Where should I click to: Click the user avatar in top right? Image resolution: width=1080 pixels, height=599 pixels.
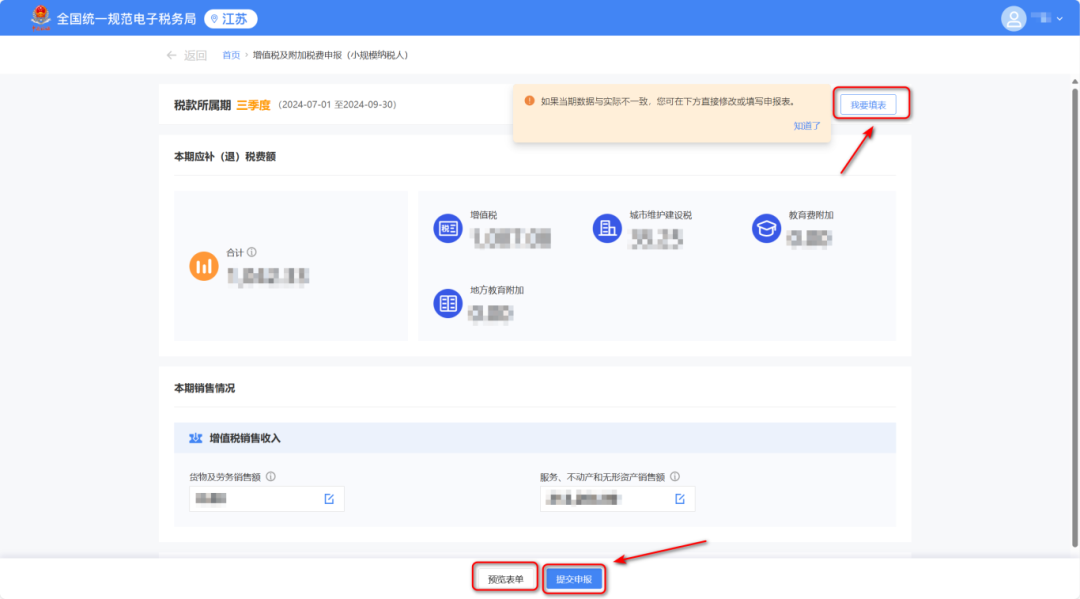coord(1013,18)
